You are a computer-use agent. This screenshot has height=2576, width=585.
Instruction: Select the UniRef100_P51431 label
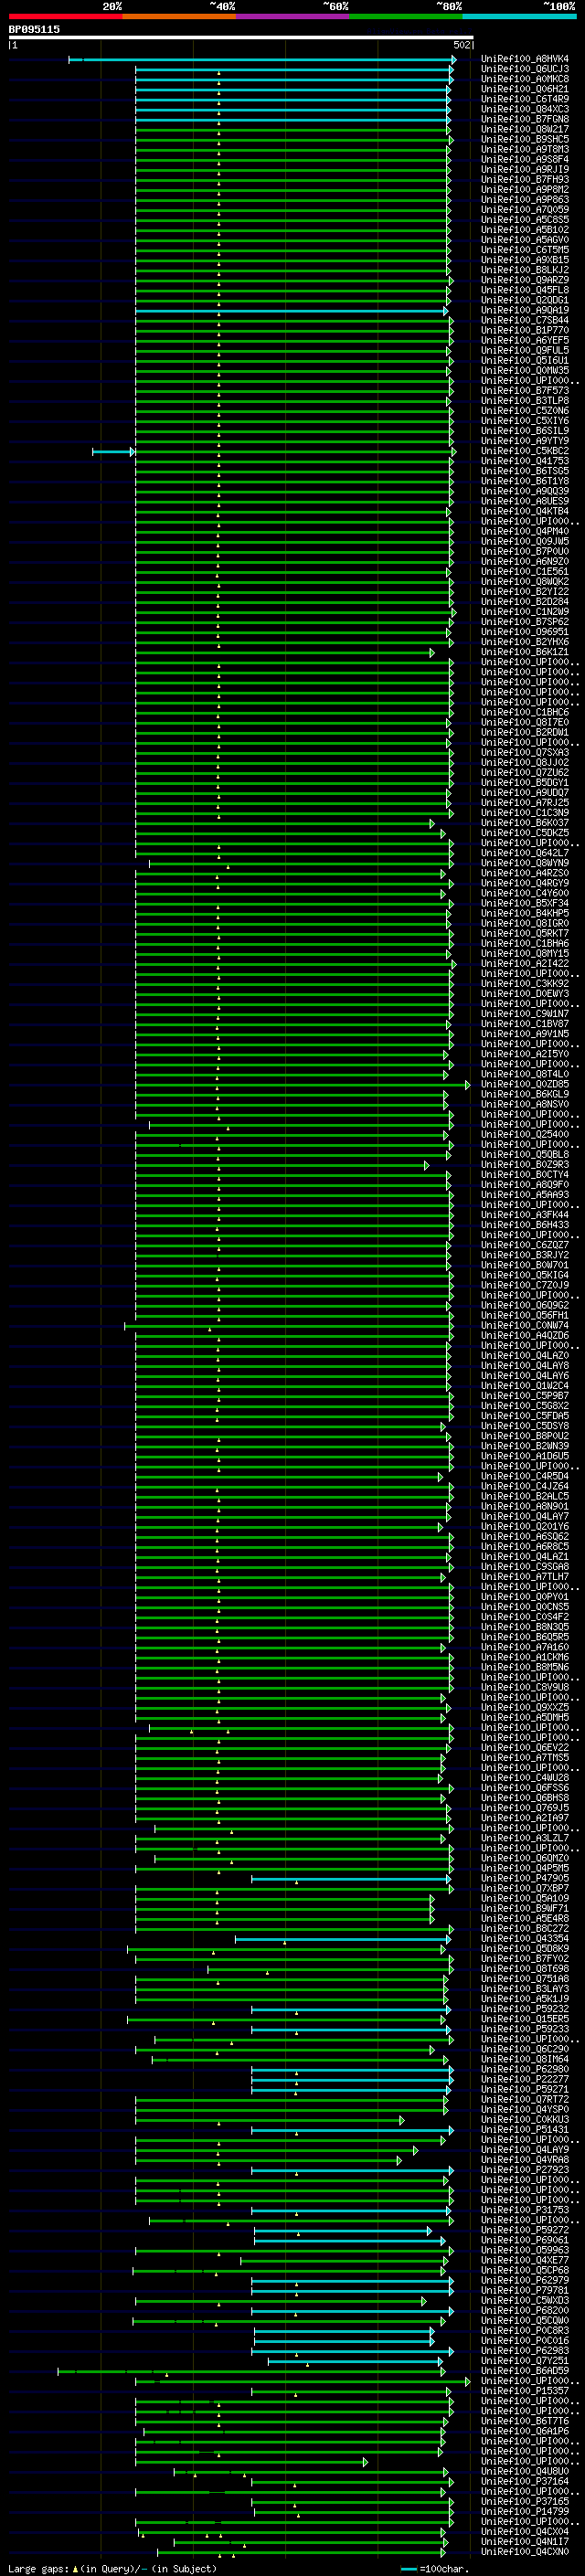click(524, 2129)
